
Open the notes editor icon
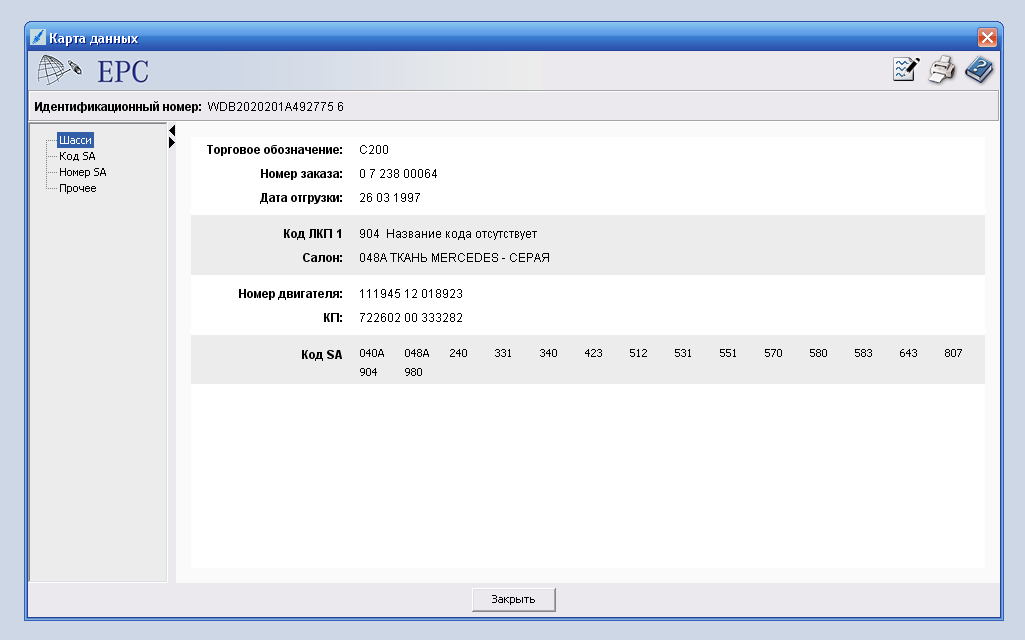906,69
